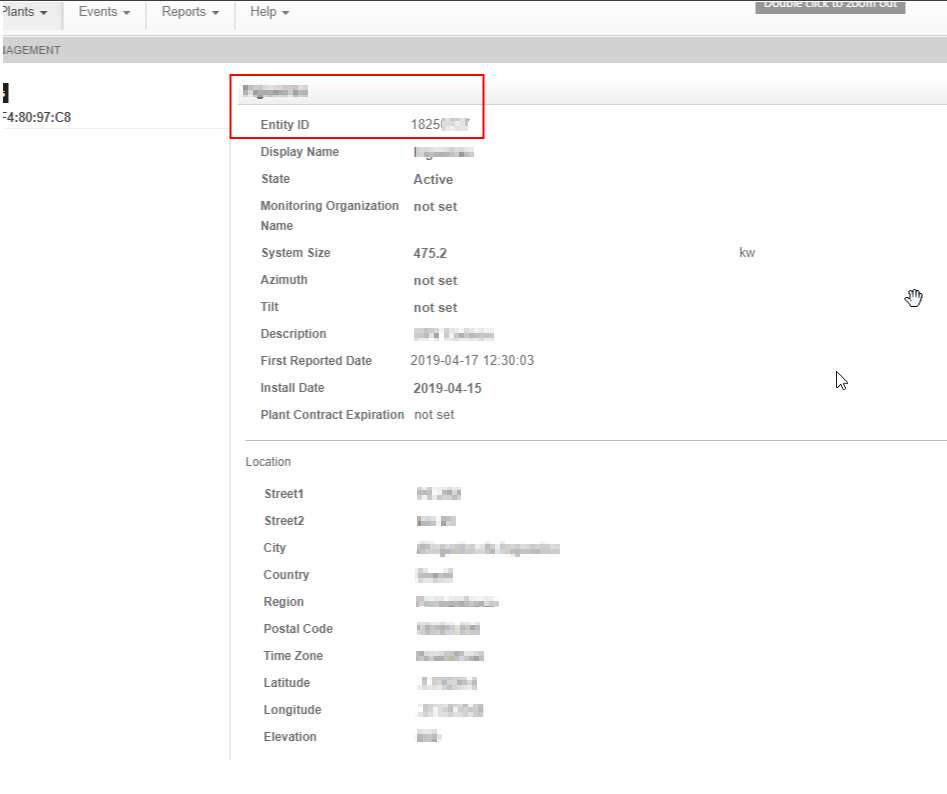This screenshot has width=947, height=794.
Task: Click the 'kw' unit label
Action: 746,253
